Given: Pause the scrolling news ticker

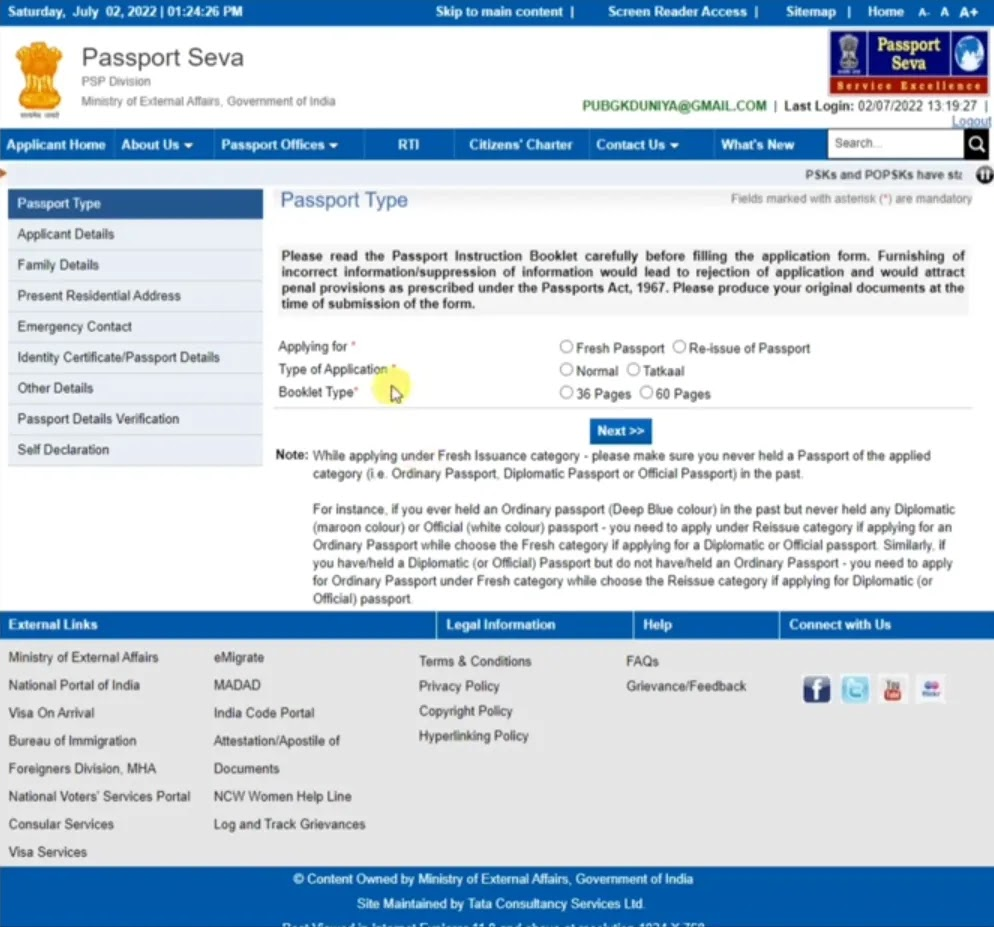Looking at the screenshot, I should point(984,174).
